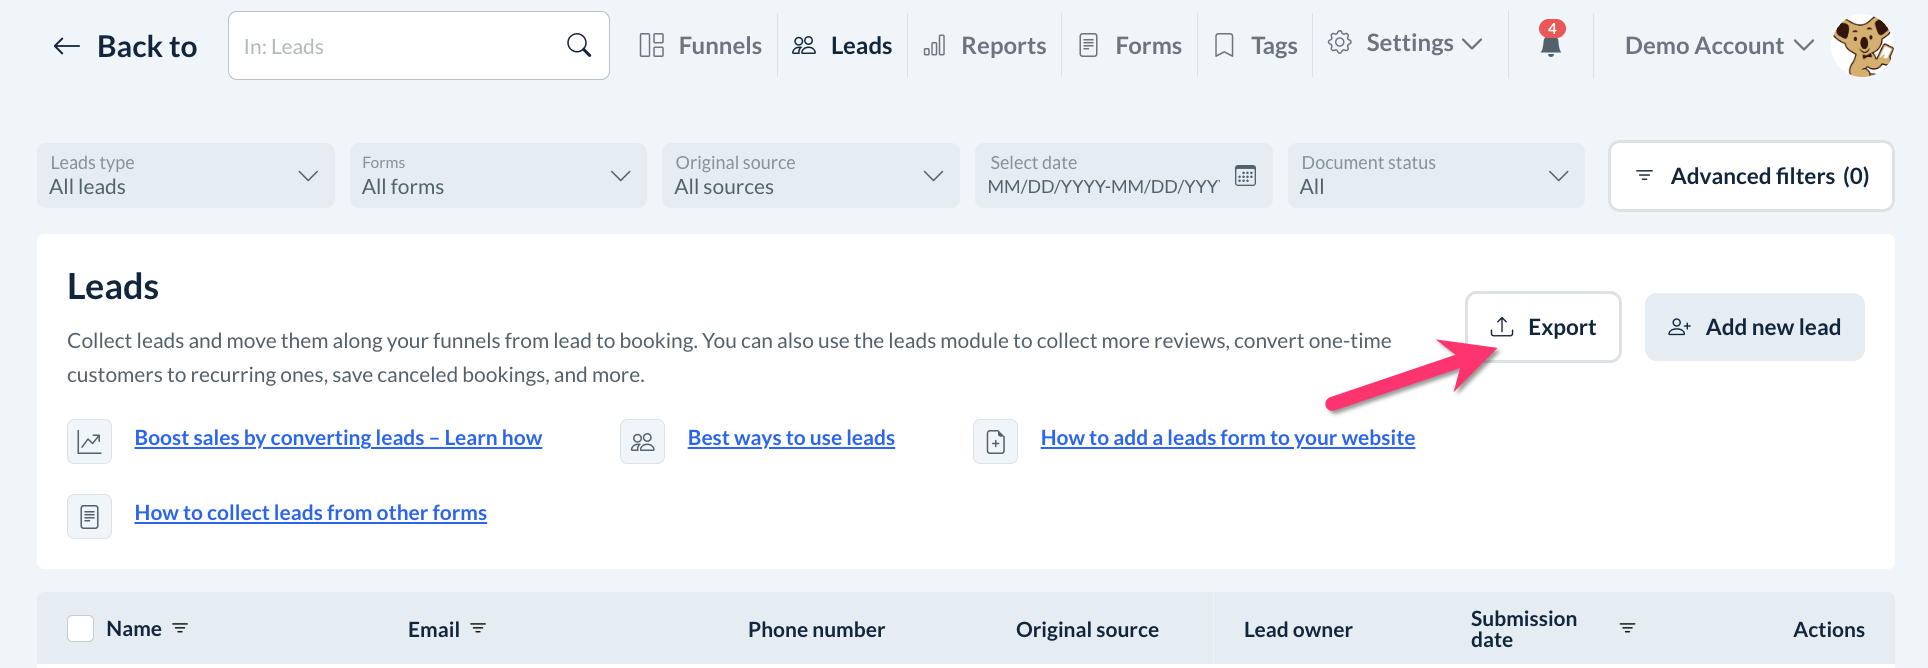Click the koala profile avatar
This screenshot has height=668, width=1928.
pos(1862,46)
